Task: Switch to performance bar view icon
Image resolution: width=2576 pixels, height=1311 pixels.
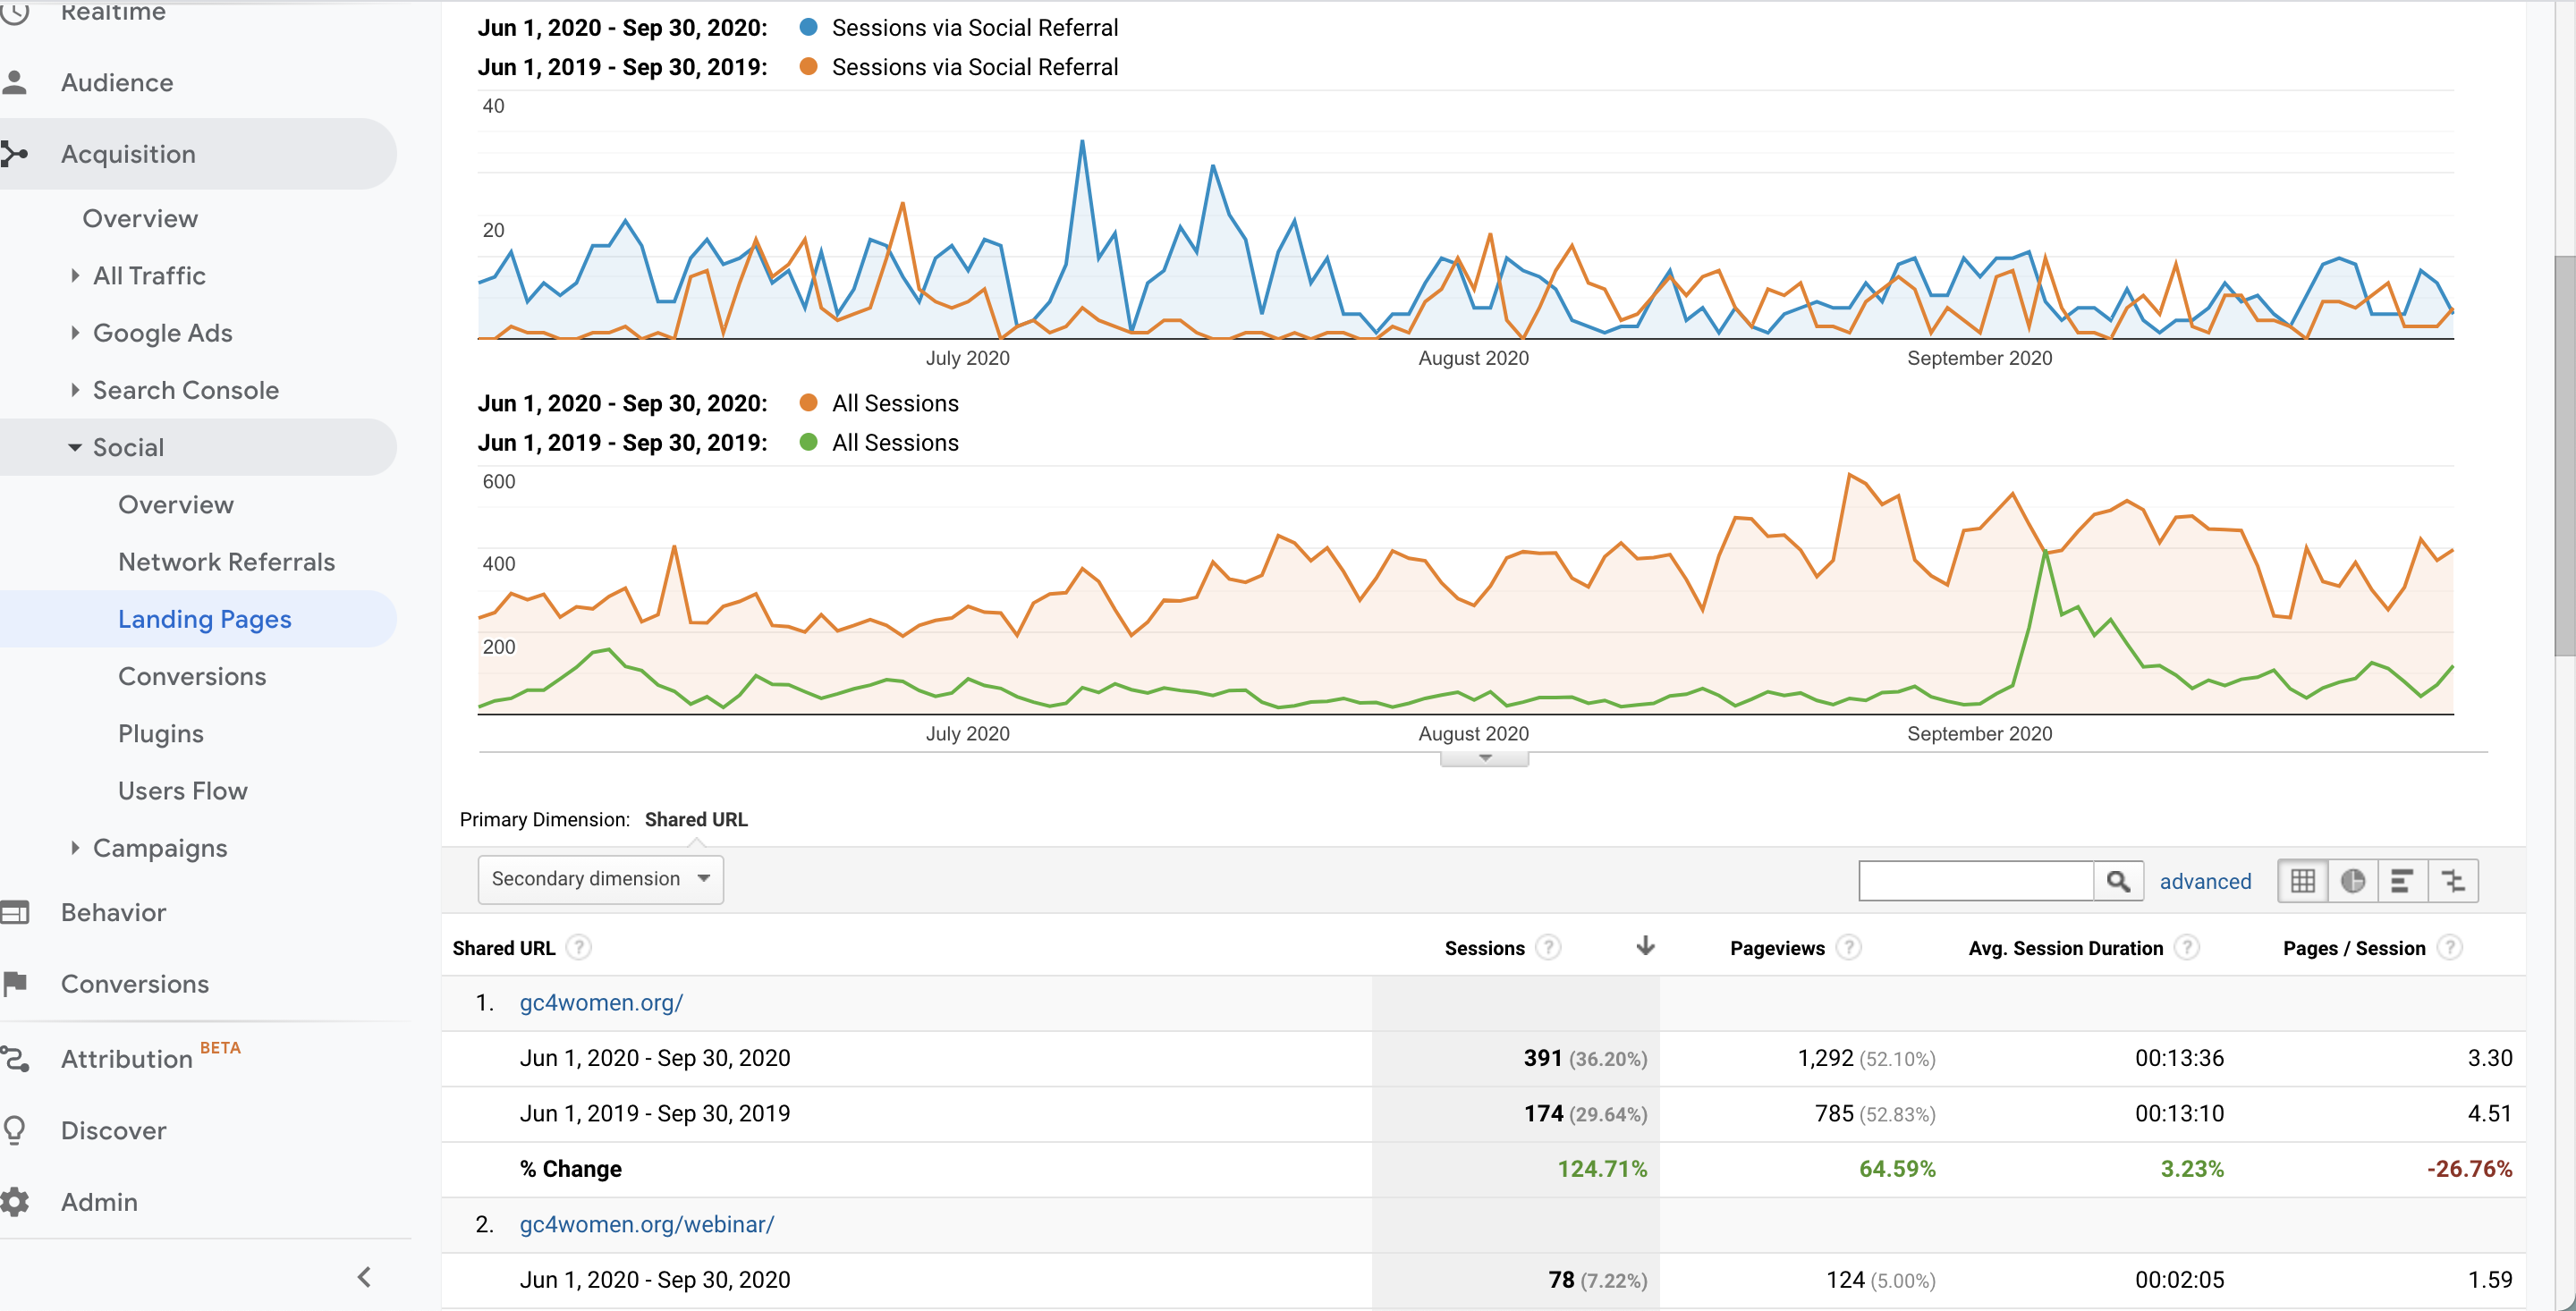Action: (2402, 881)
